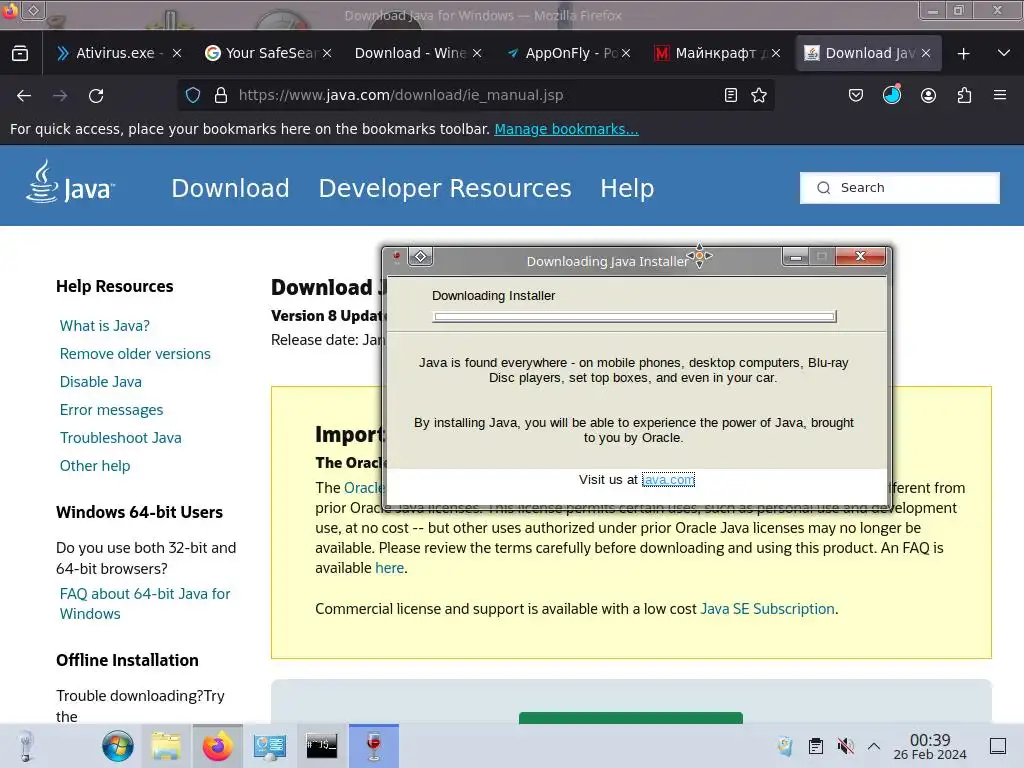Close the Ativirus.exe tab

[x=177, y=54]
